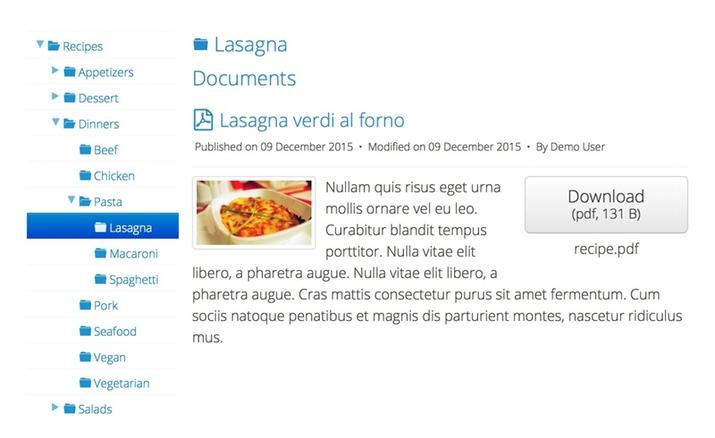Collapse the Pasta folder arrow
Screen dimensions: 715x438
tap(71, 200)
